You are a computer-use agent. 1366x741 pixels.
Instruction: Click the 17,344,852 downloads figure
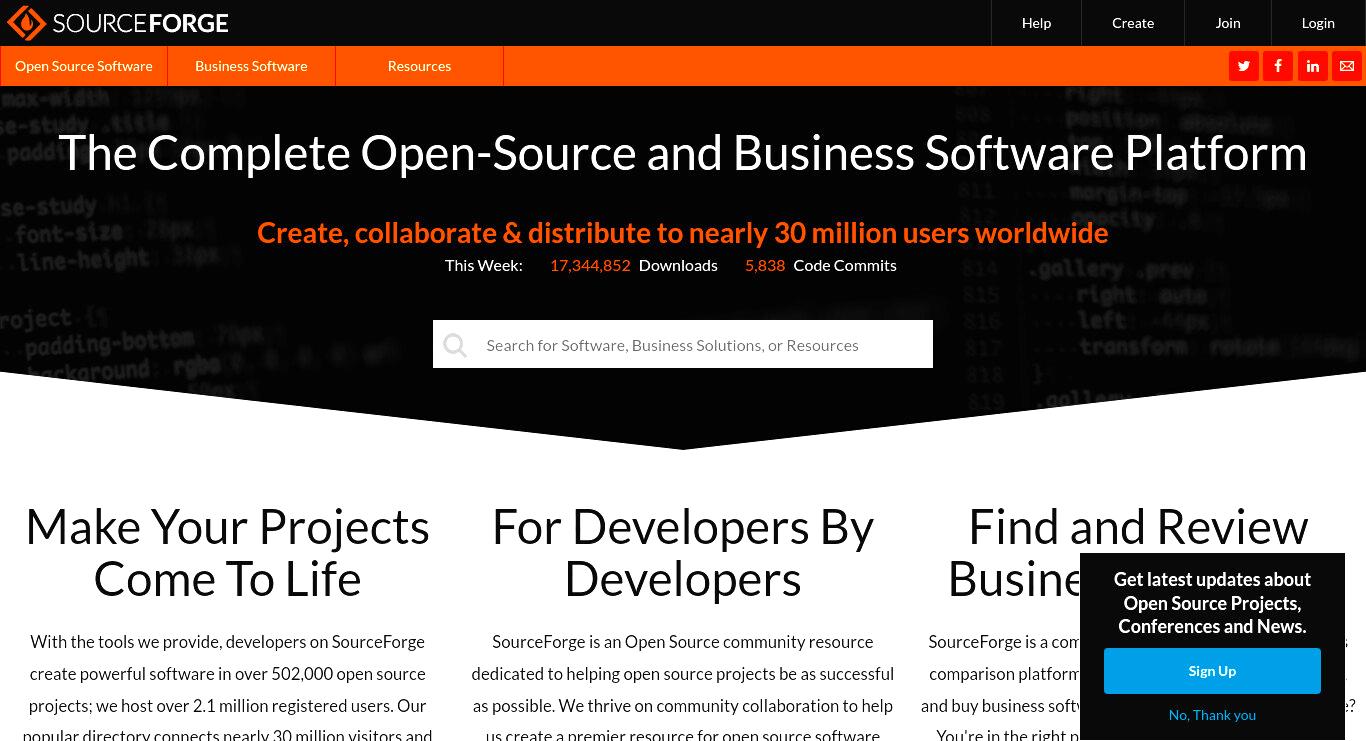coord(590,265)
